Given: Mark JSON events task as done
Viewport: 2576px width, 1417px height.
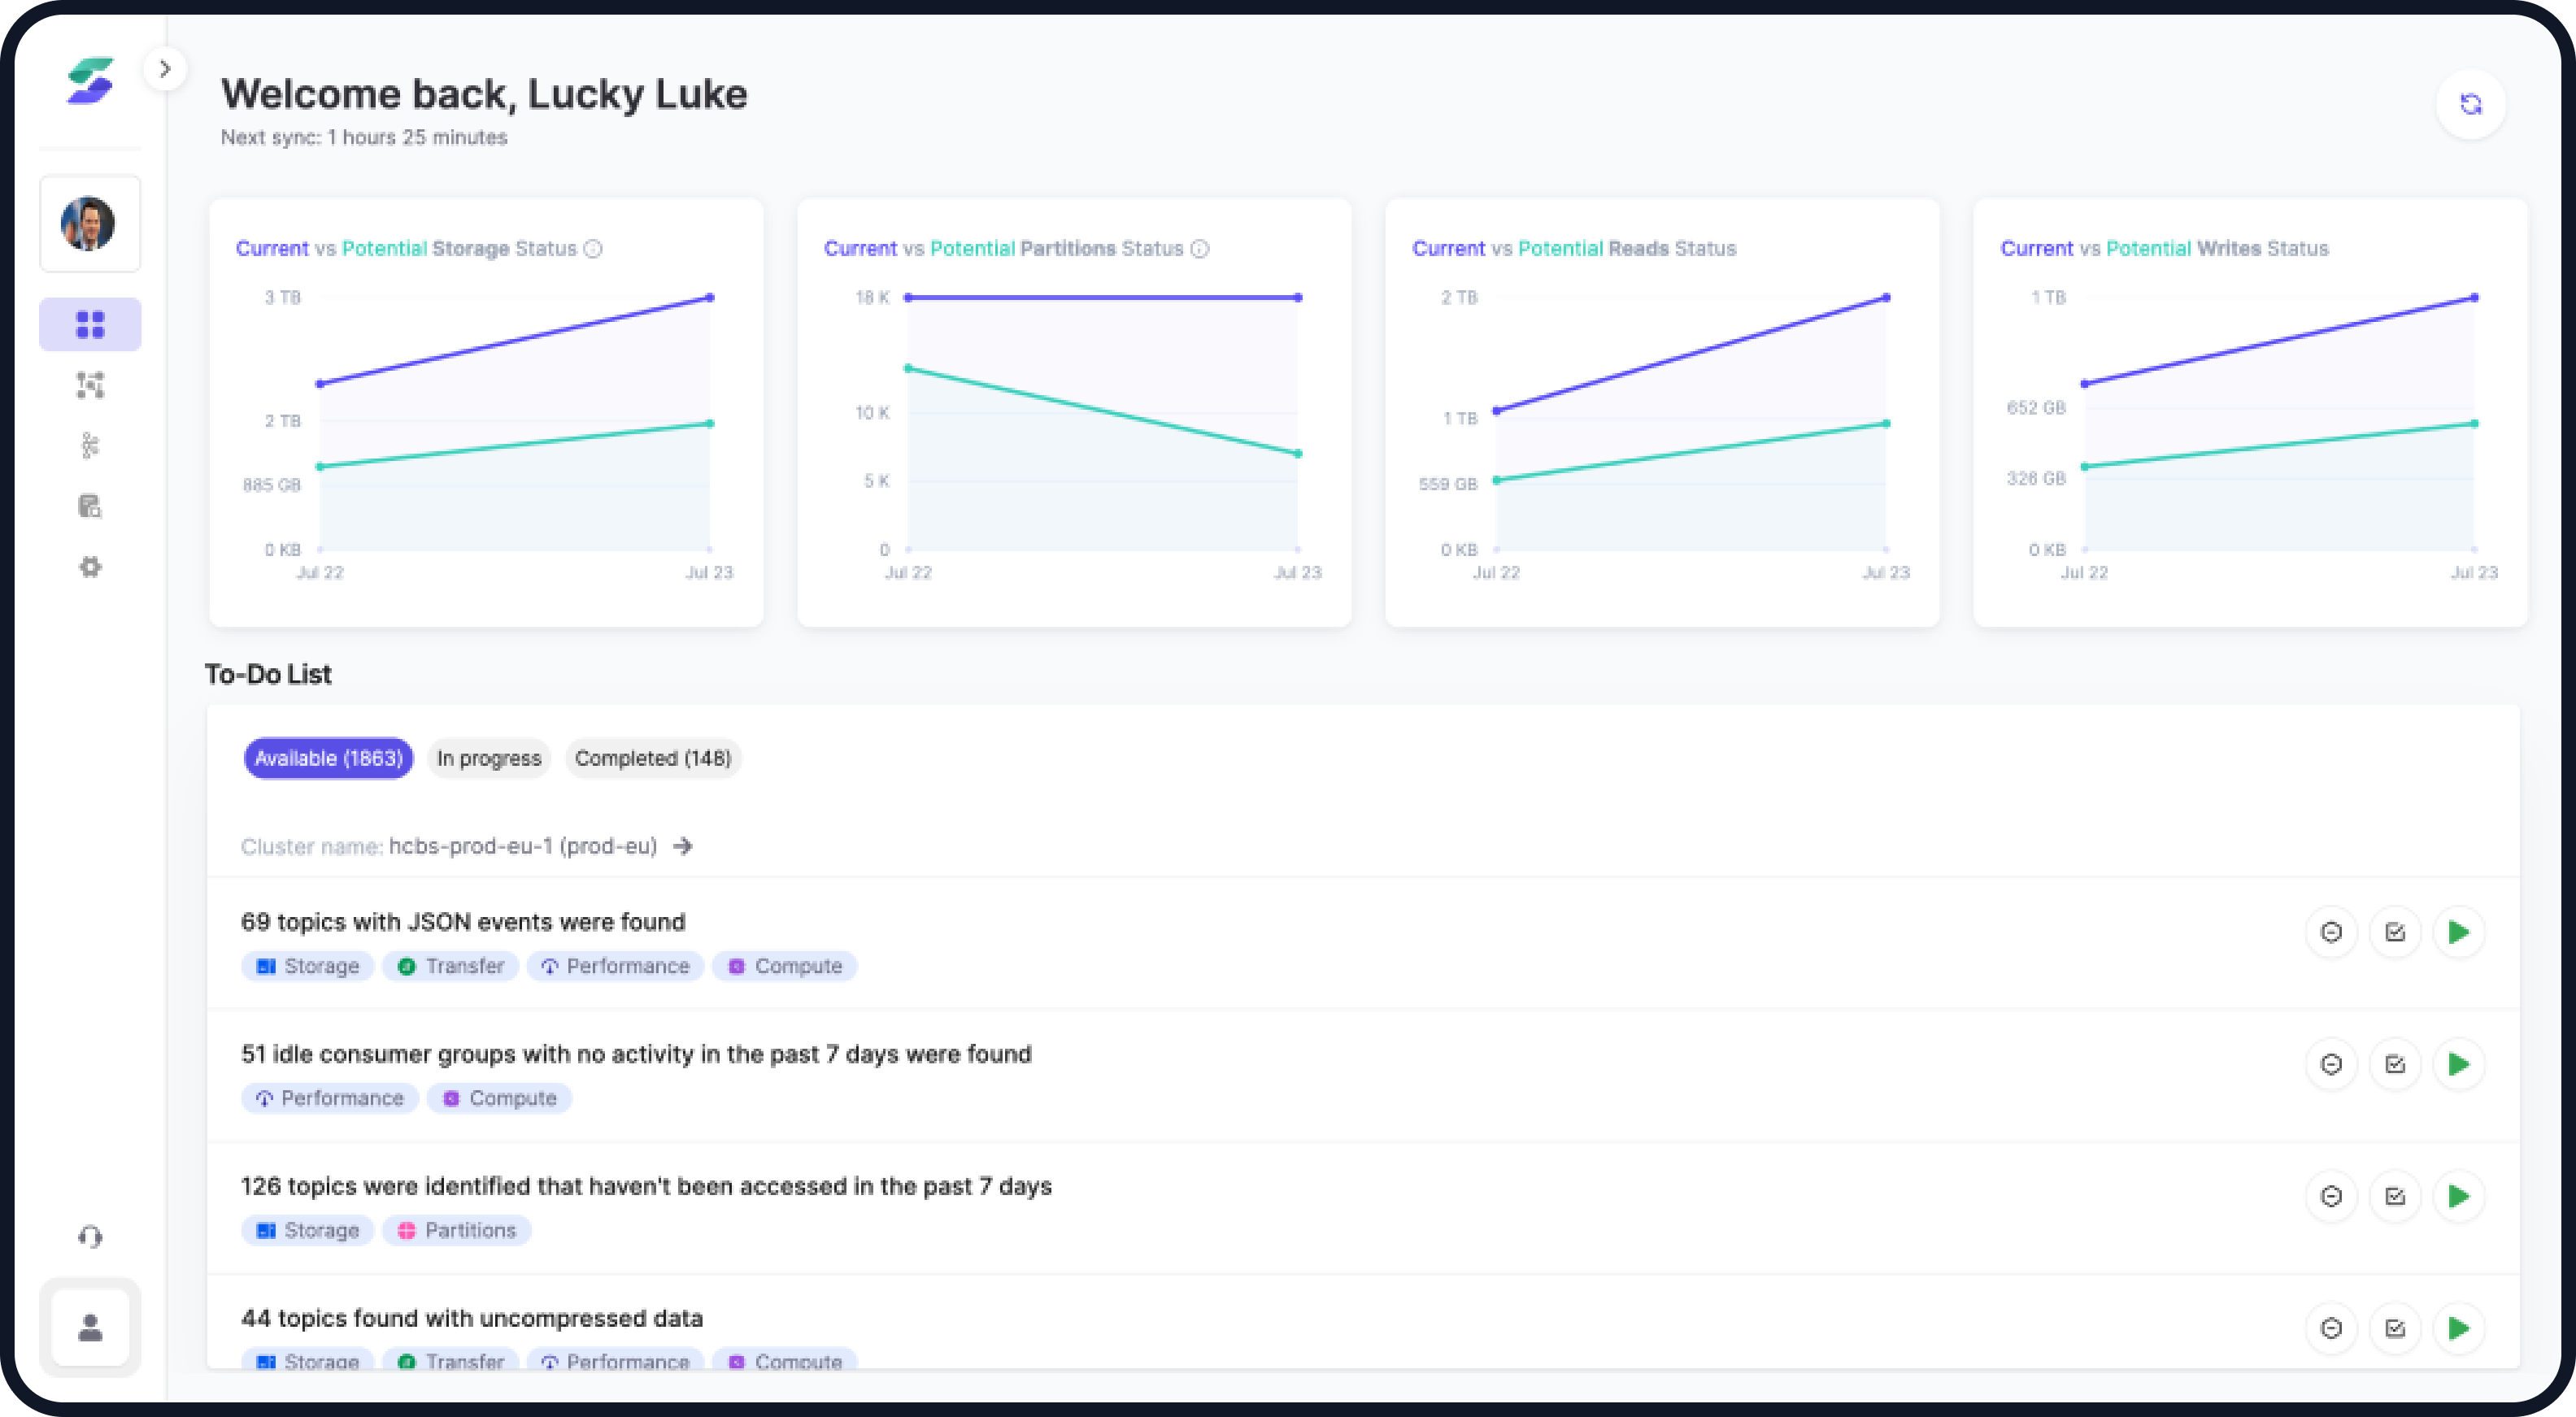Looking at the screenshot, I should tap(2395, 932).
